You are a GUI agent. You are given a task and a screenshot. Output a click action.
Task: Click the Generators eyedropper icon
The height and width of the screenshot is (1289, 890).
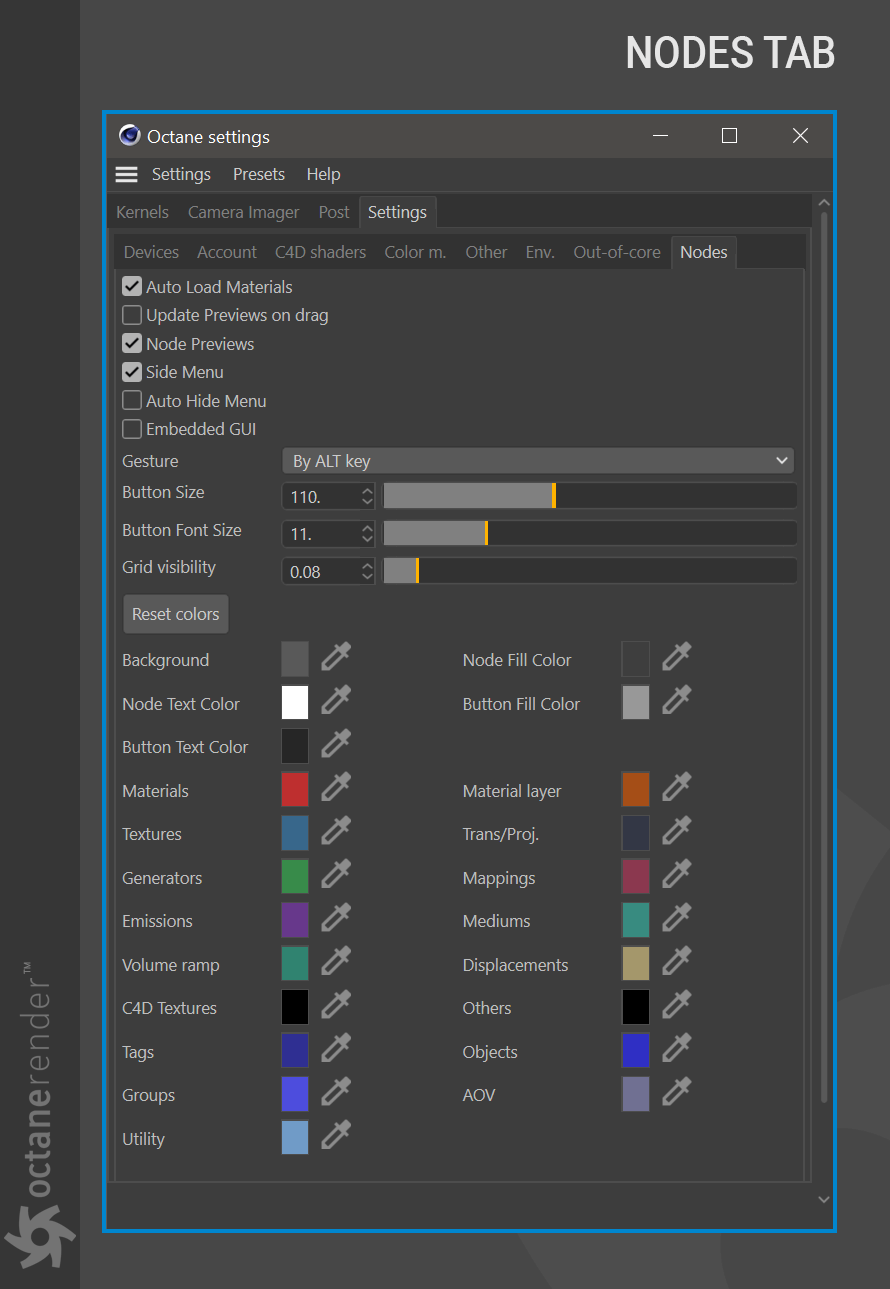pyautogui.click(x=336, y=874)
